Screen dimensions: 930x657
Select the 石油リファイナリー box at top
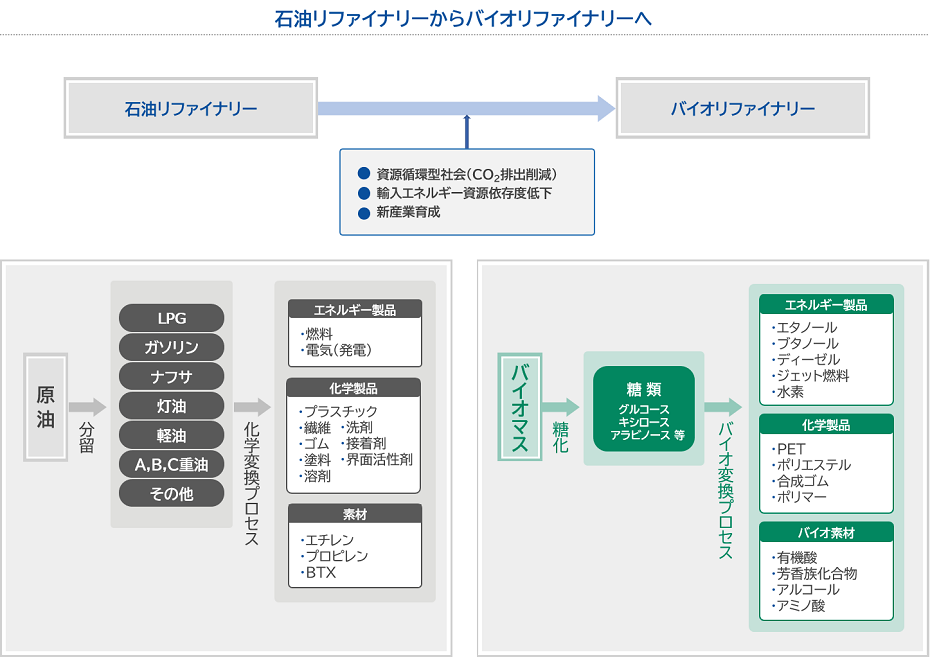[x=191, y=108]
